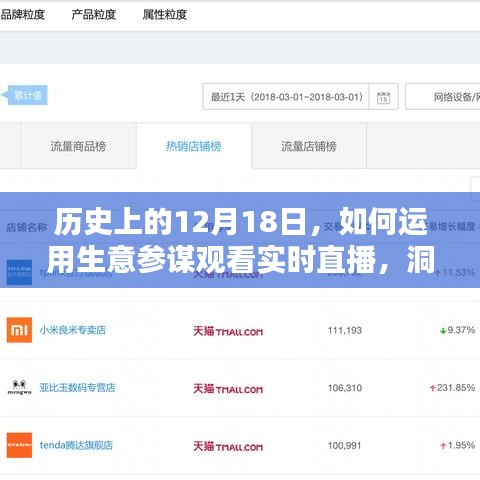This screenshot has width=480, height=480.
Task: Switch to 属性粒度 tab
Action: [x=165, y=15]
